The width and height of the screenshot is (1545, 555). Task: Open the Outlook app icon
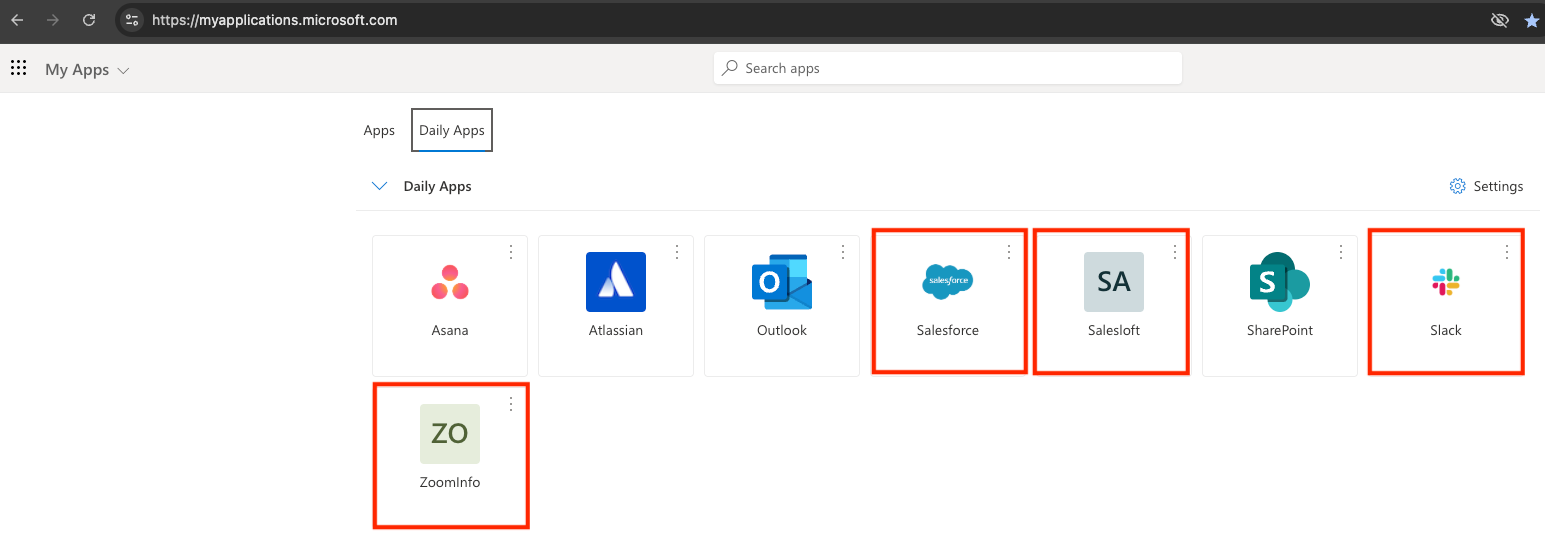coord(782,282)
